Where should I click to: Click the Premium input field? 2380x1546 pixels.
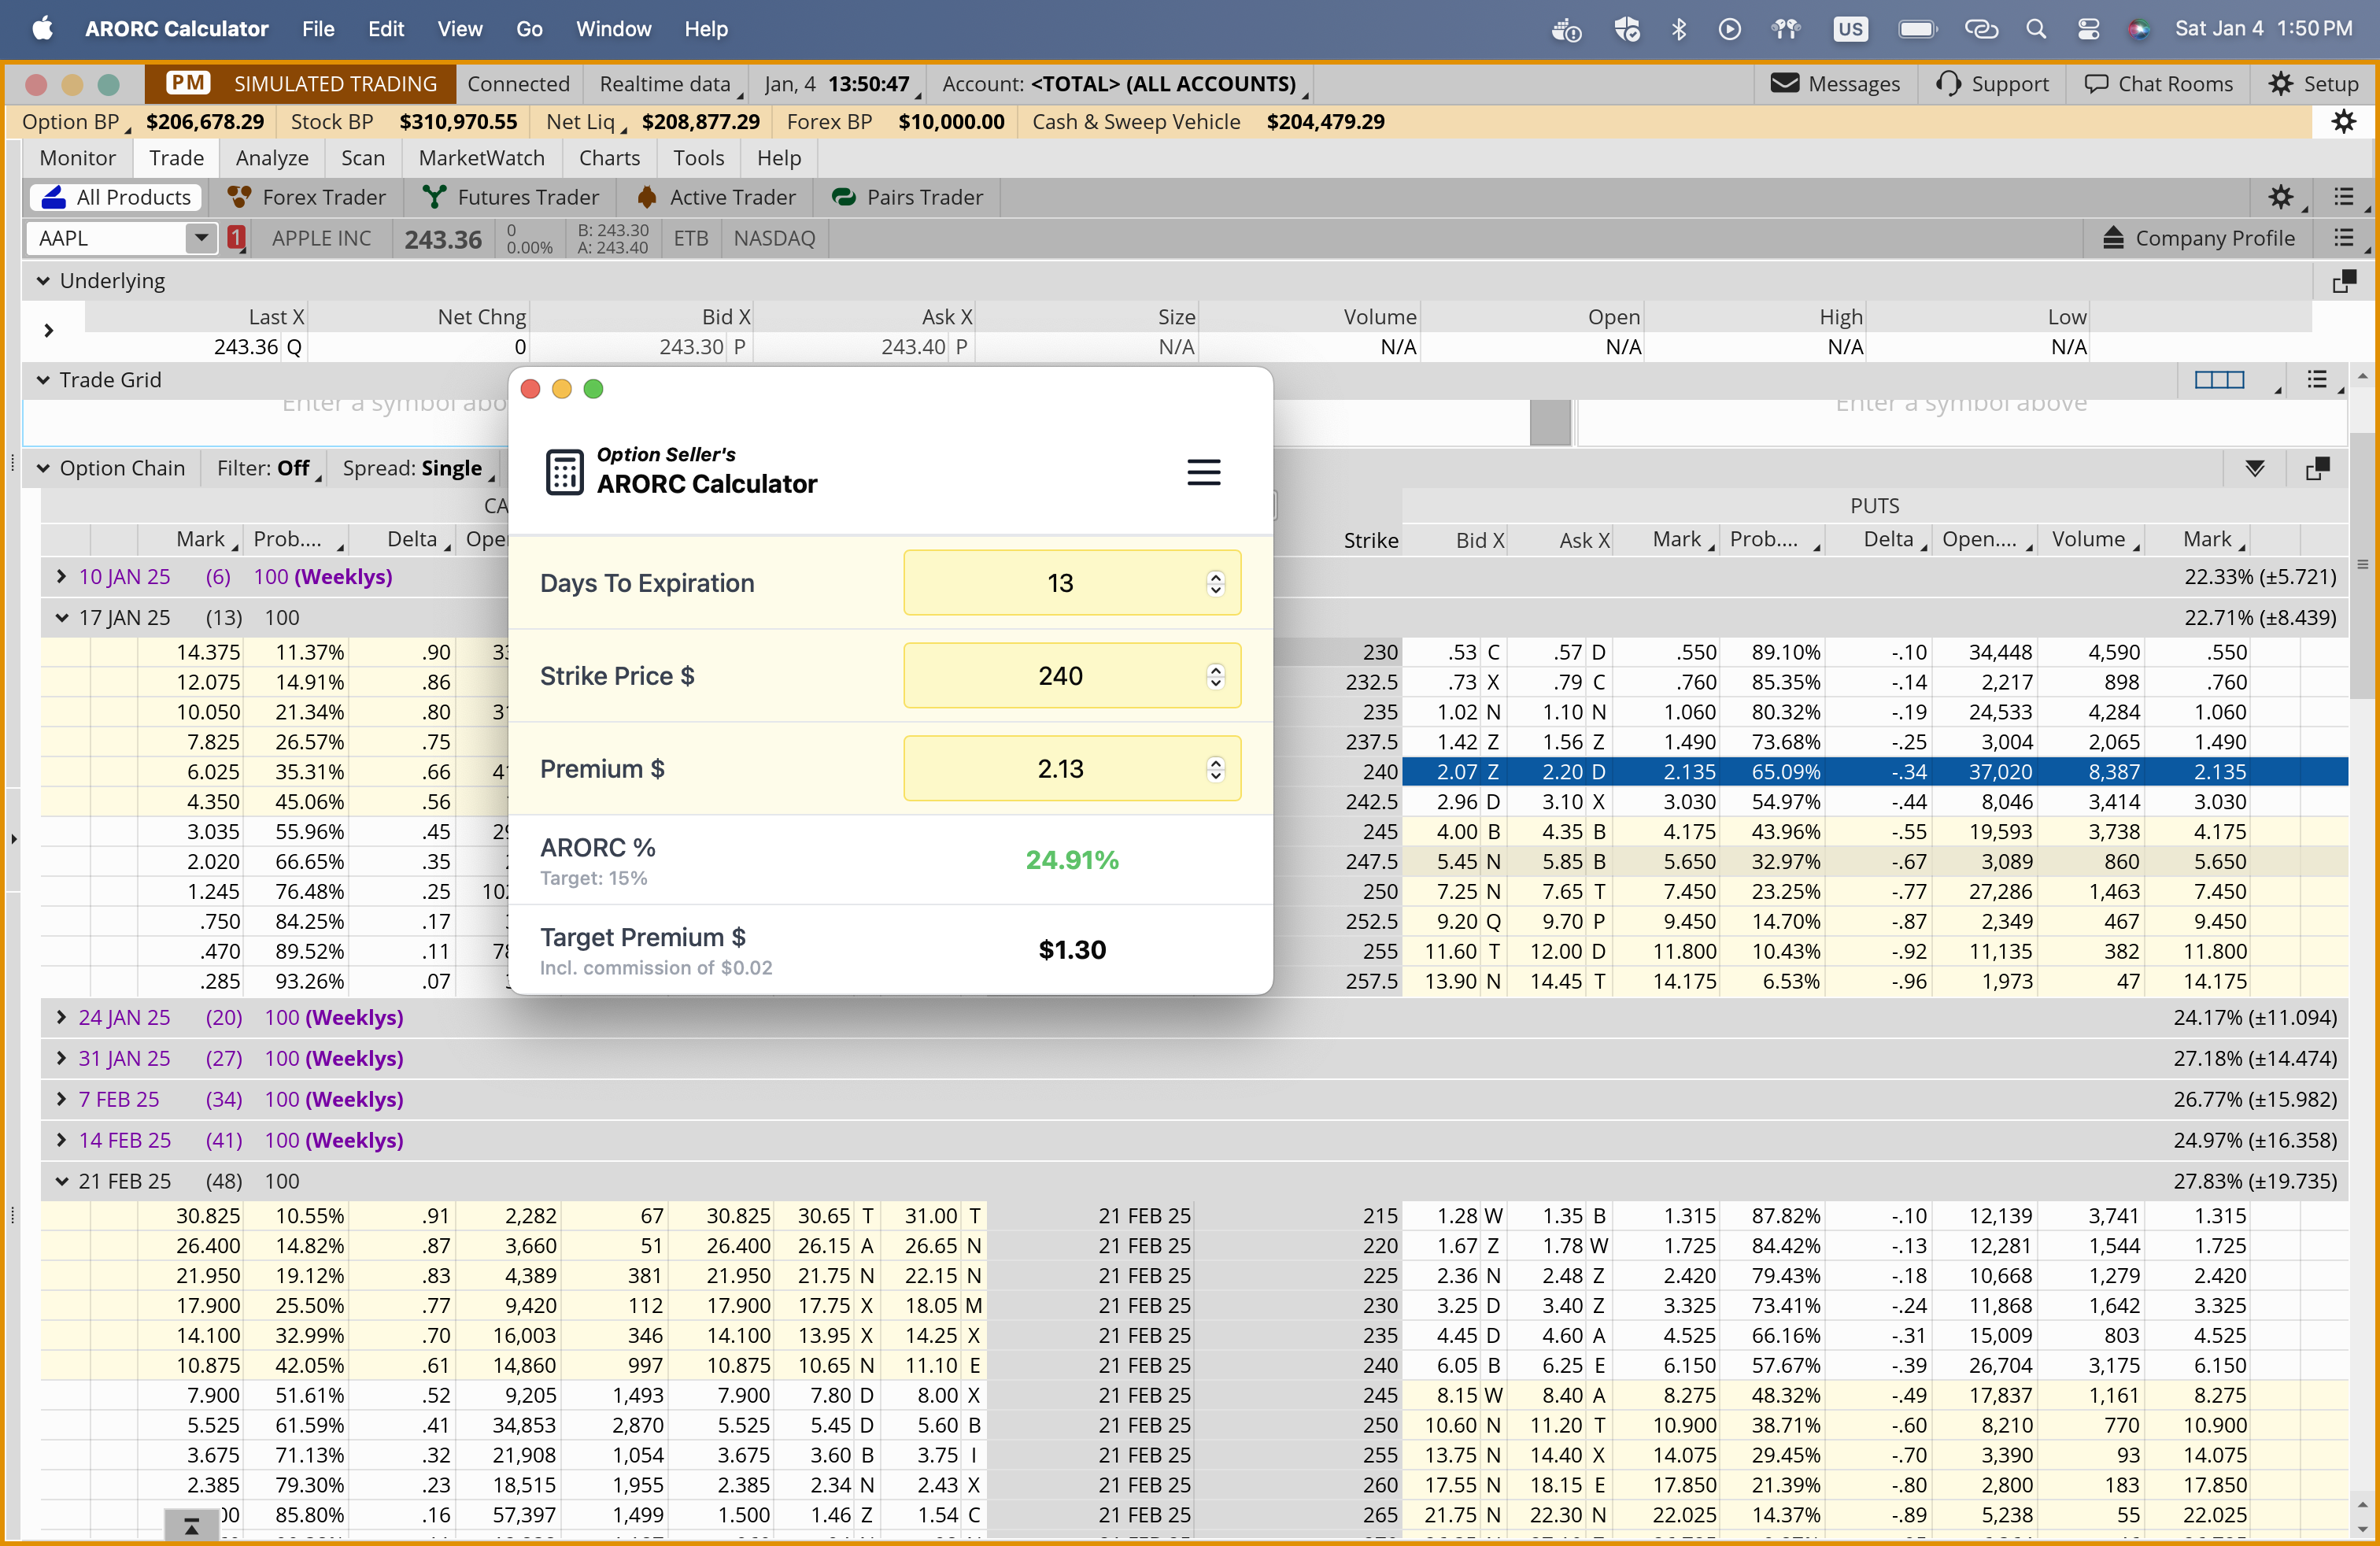pos(1072,769)
